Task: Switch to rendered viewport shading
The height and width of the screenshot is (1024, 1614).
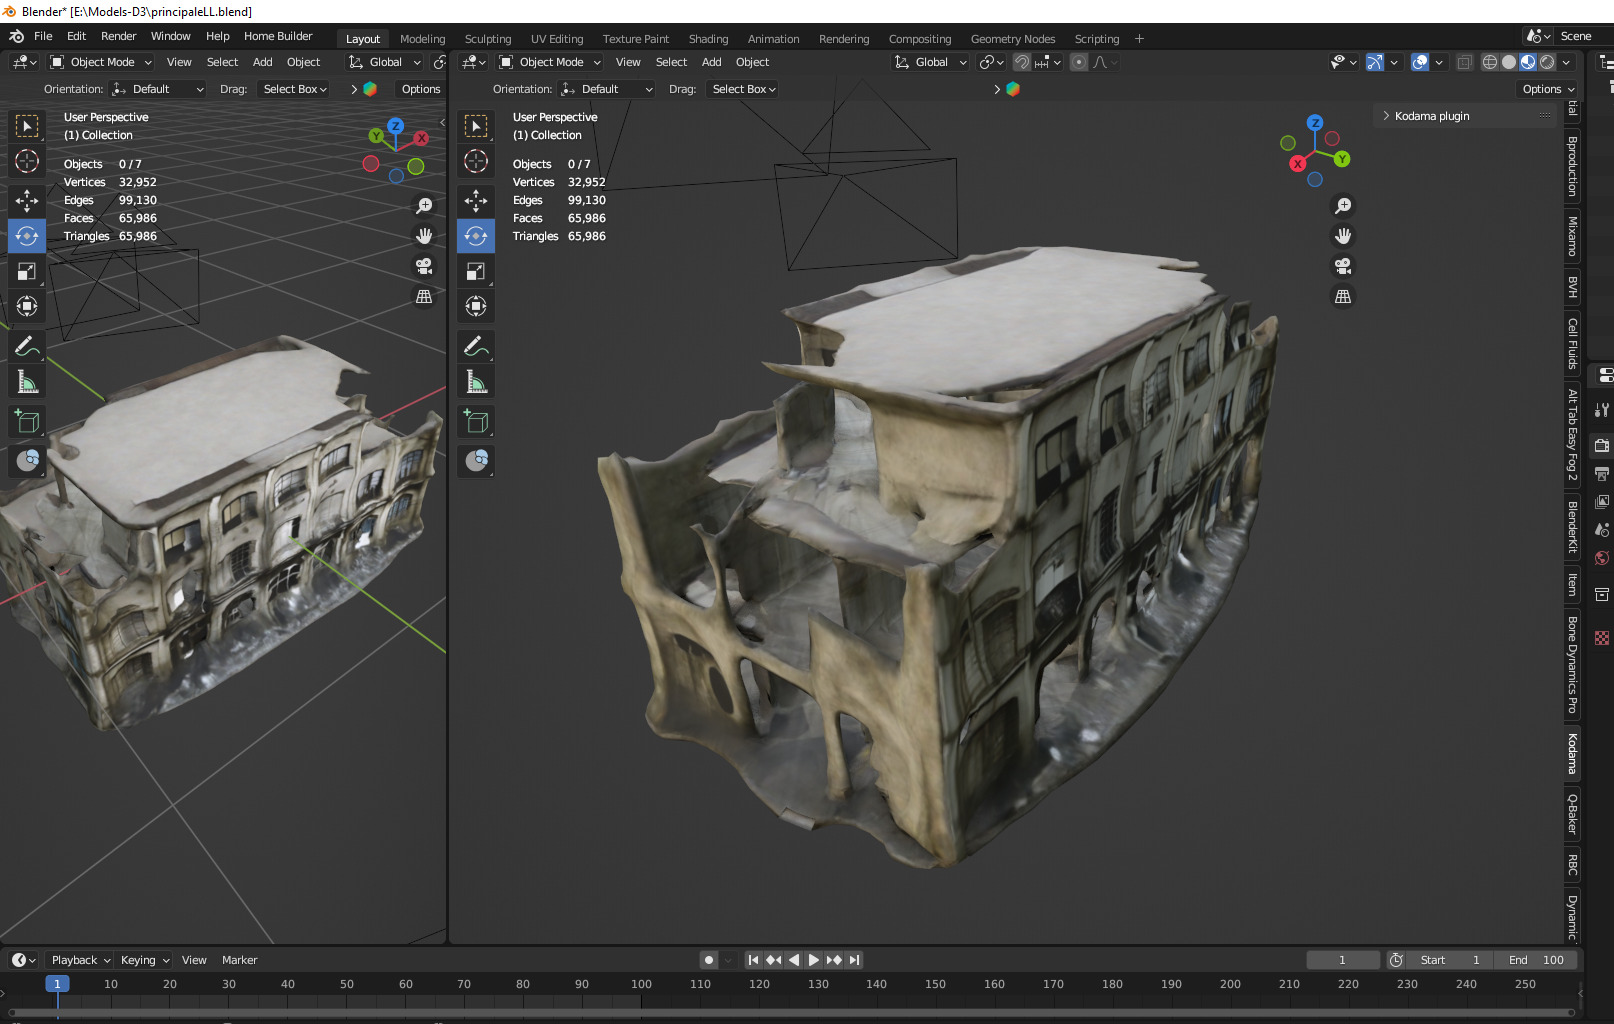Action: 1547,62
